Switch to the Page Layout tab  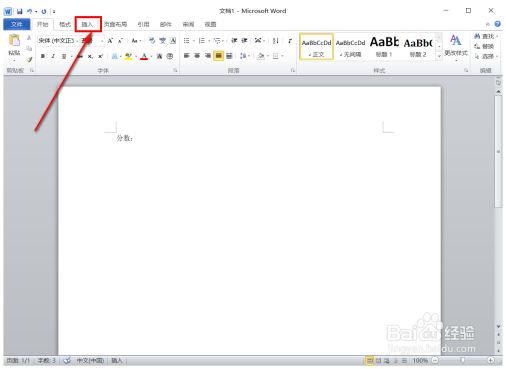[x=115, y=24]
